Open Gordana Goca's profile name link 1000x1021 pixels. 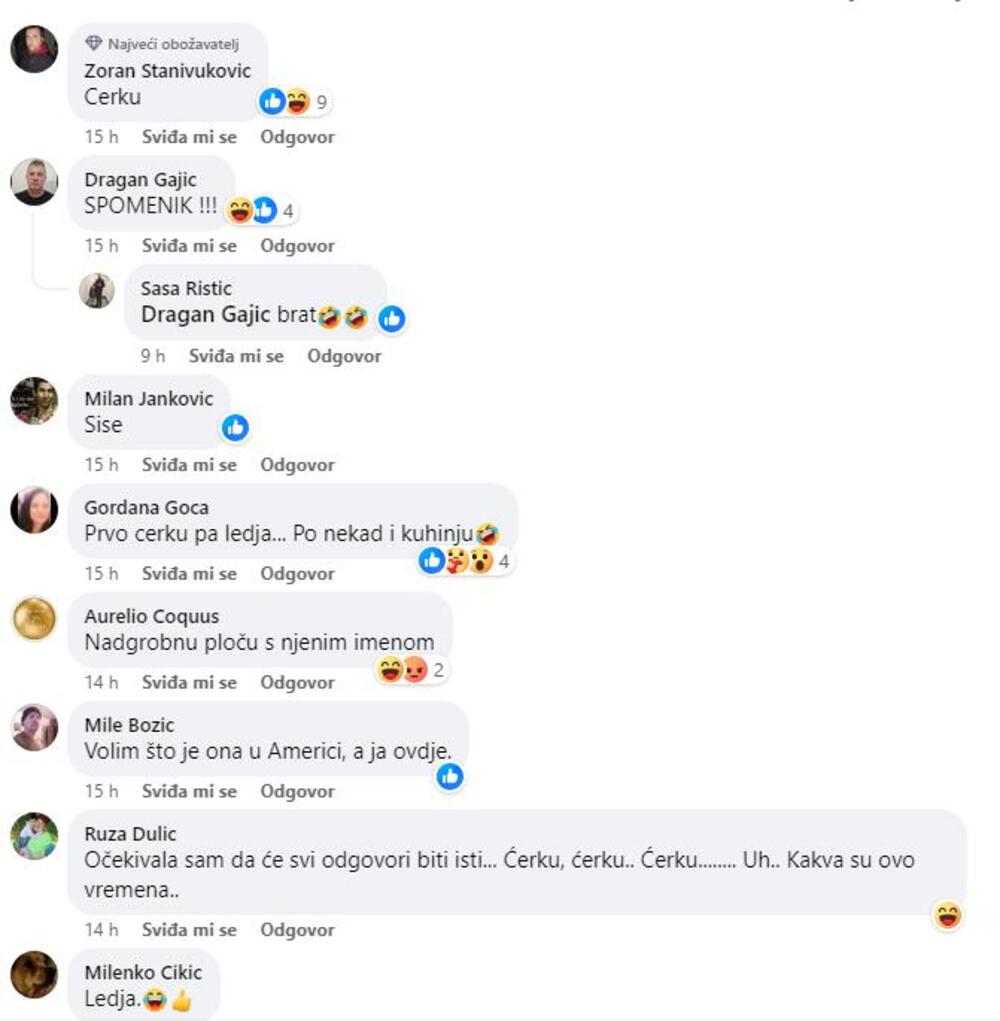(x=146, y=508)
